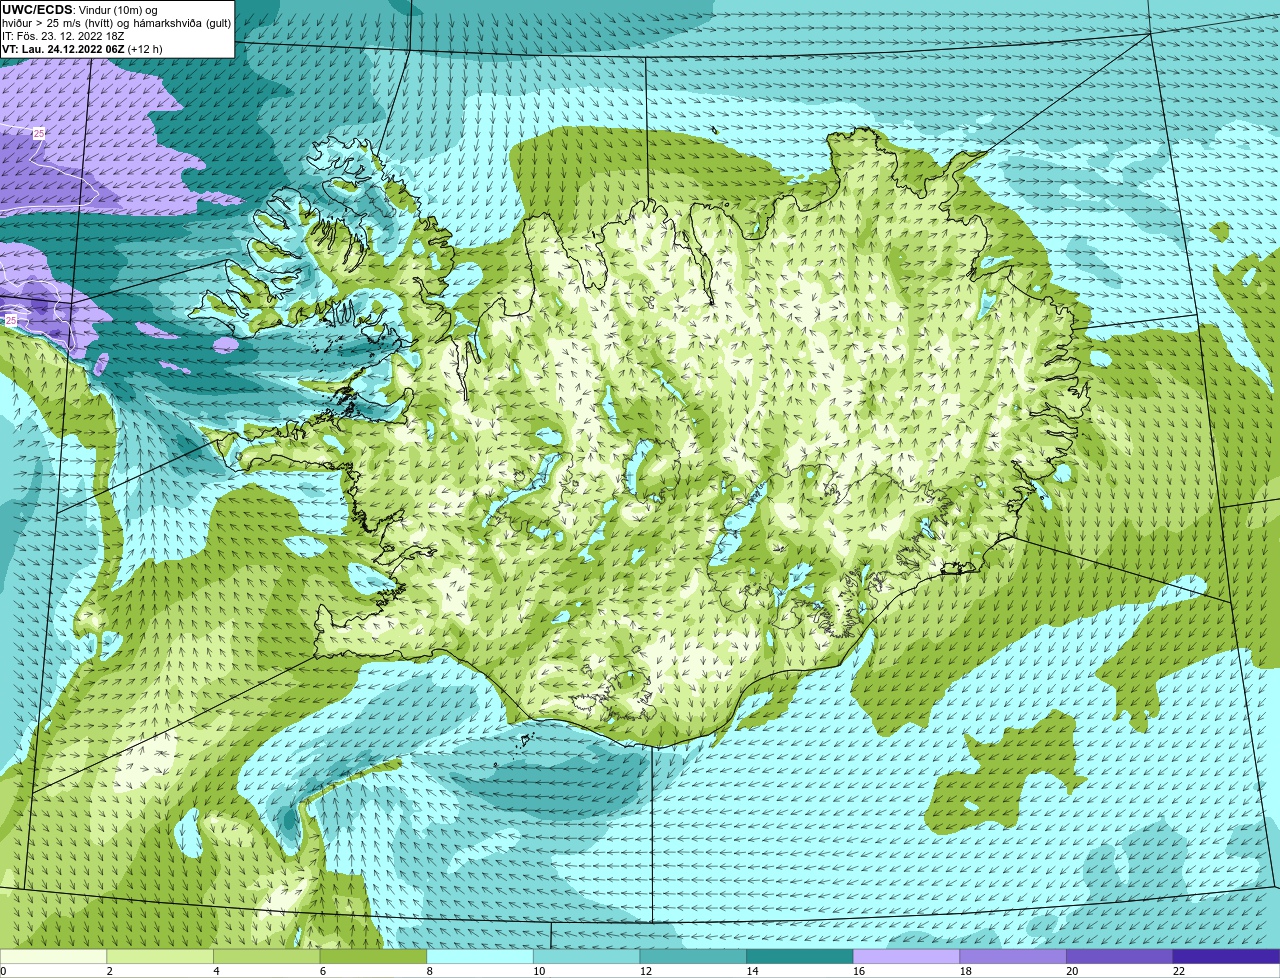Click the 0–2 m/s pale yellow legend swatch

[x=53, y=956]
